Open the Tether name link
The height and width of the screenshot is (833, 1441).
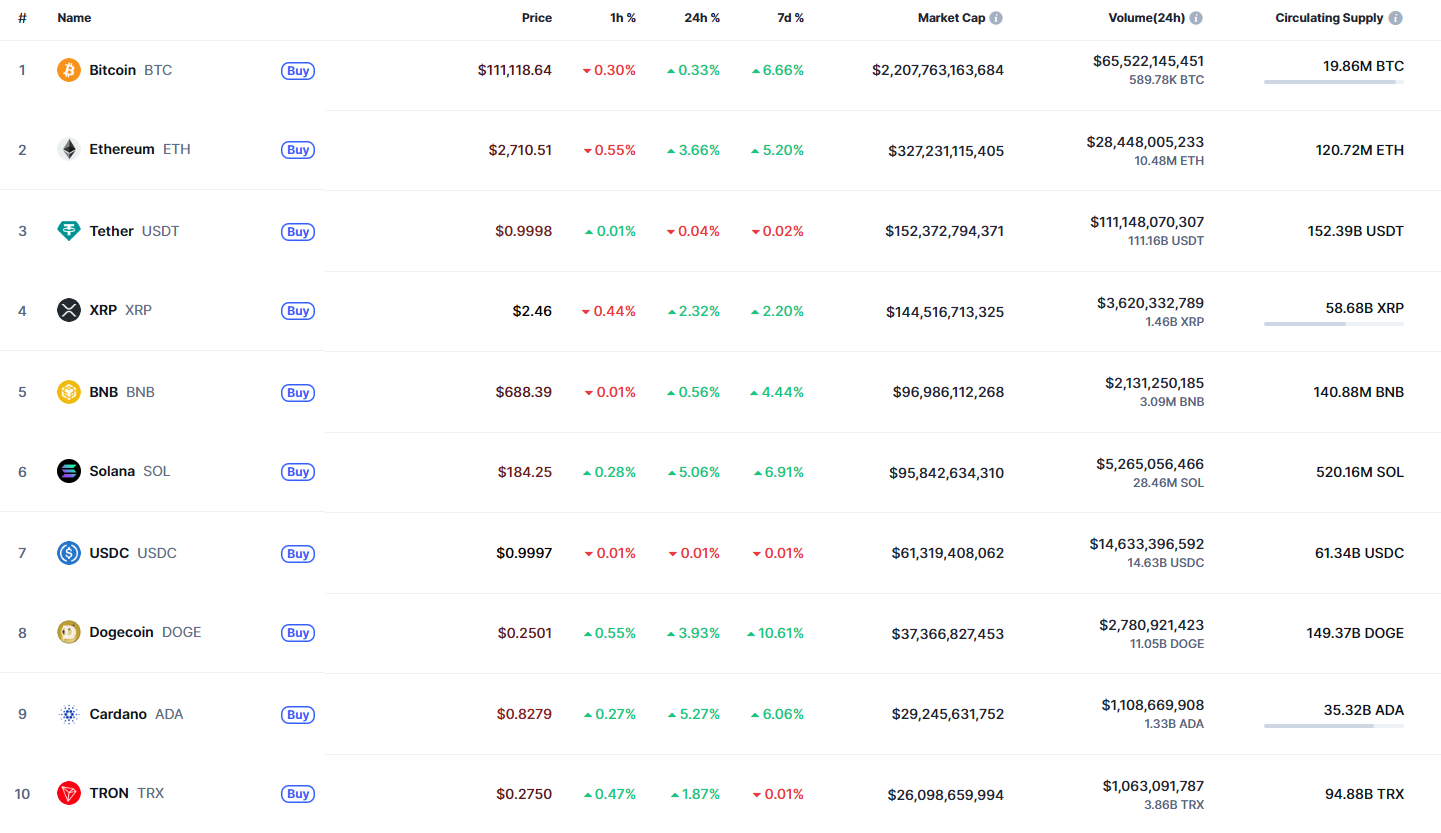(x=111, y=231)
